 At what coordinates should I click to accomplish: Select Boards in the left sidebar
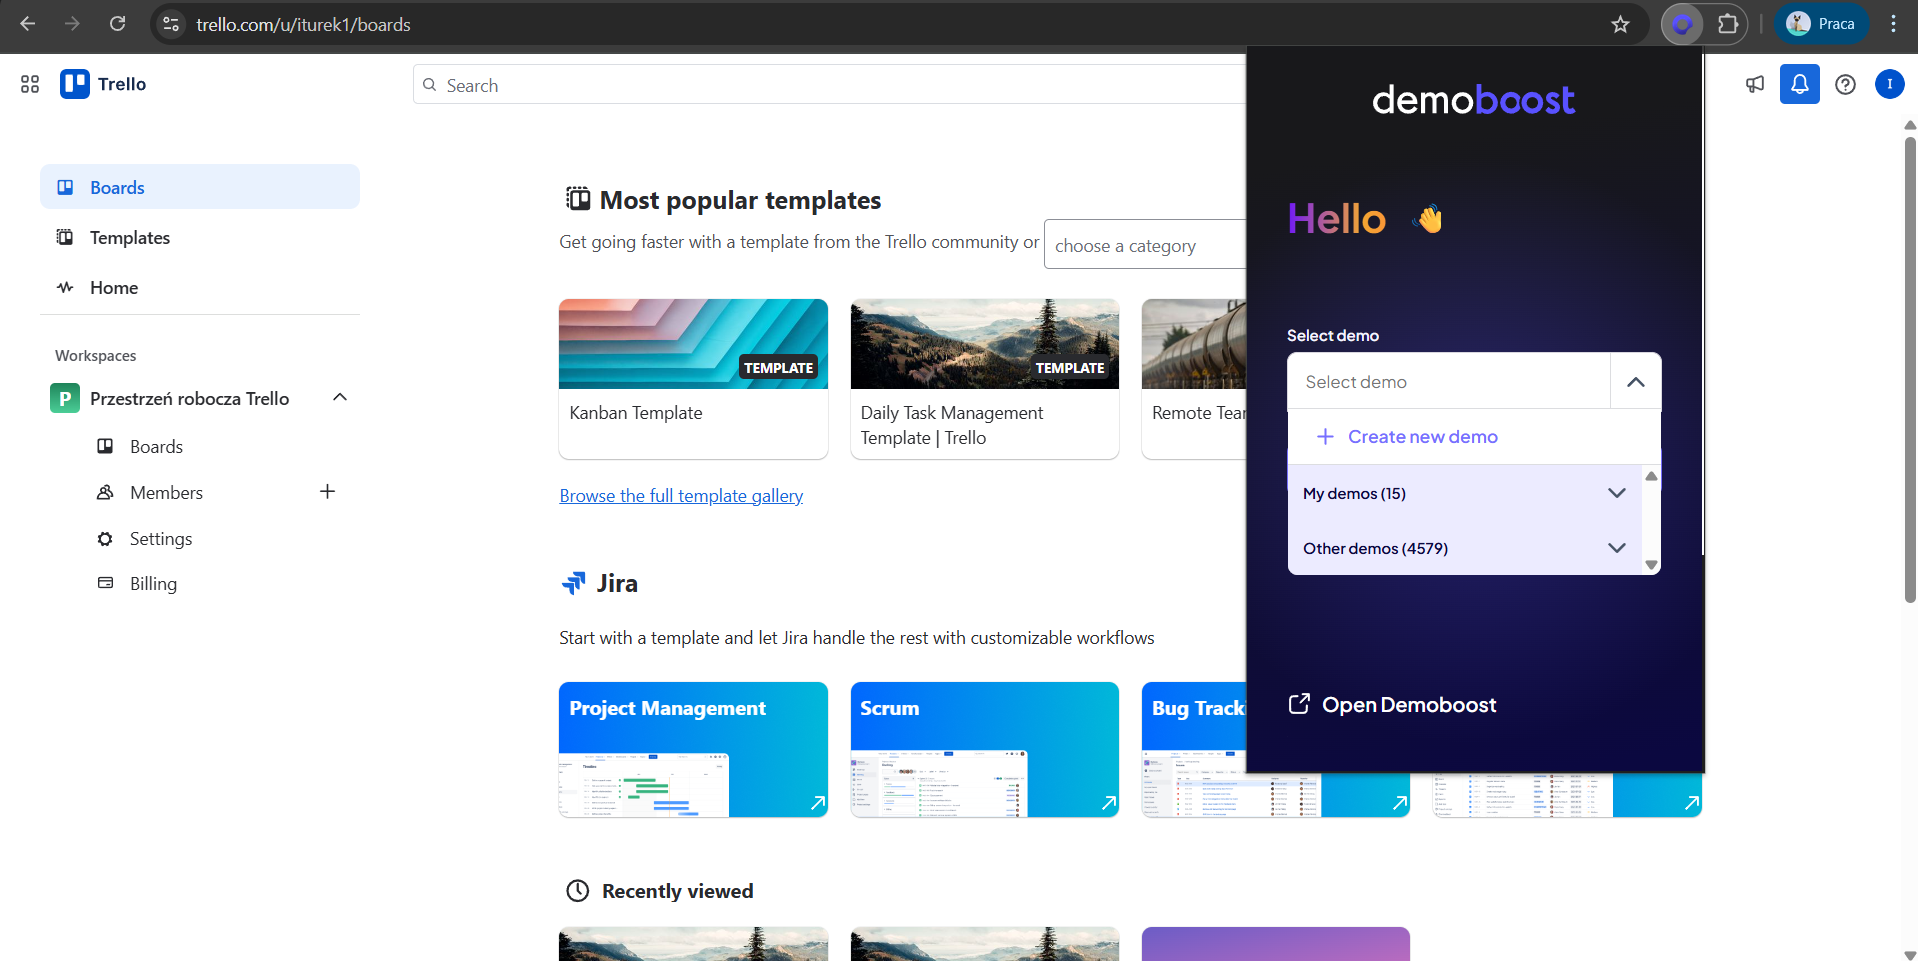[200, 187]
